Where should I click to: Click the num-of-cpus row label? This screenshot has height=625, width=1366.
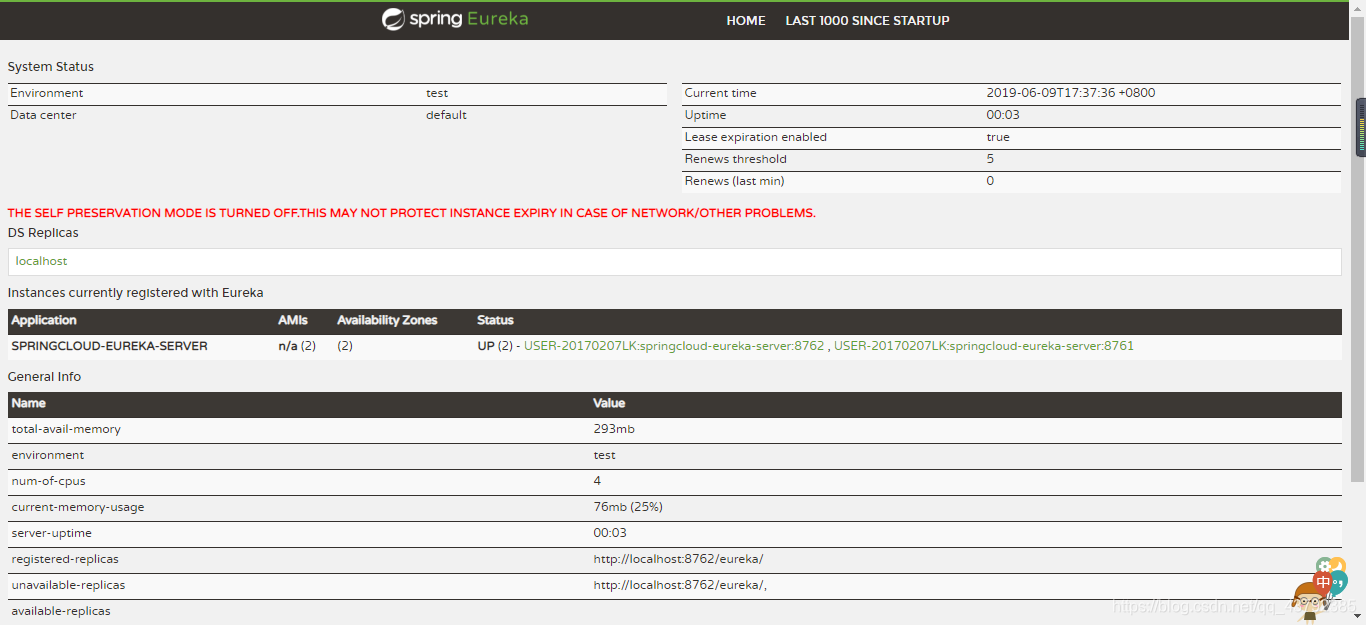(46, 481)
